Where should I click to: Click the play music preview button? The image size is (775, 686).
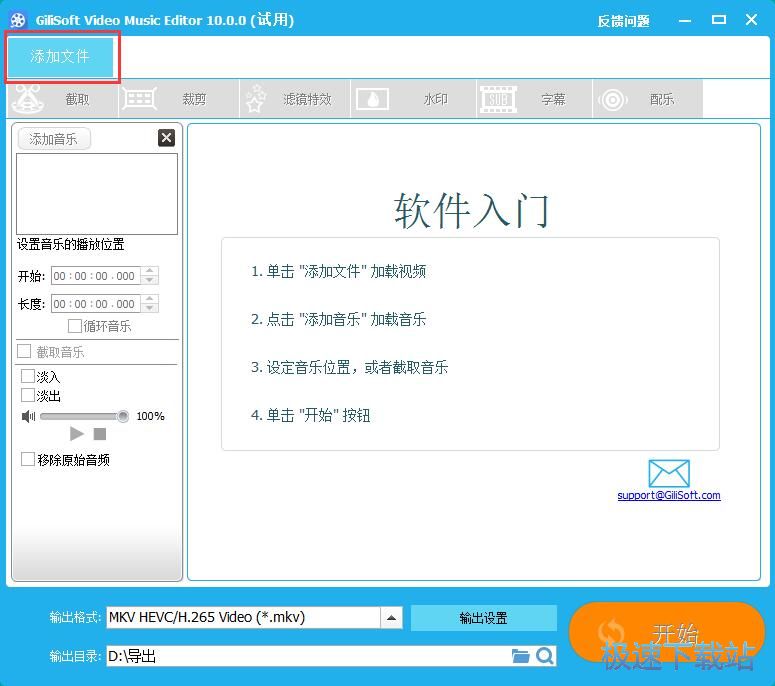tap(77, 434)
